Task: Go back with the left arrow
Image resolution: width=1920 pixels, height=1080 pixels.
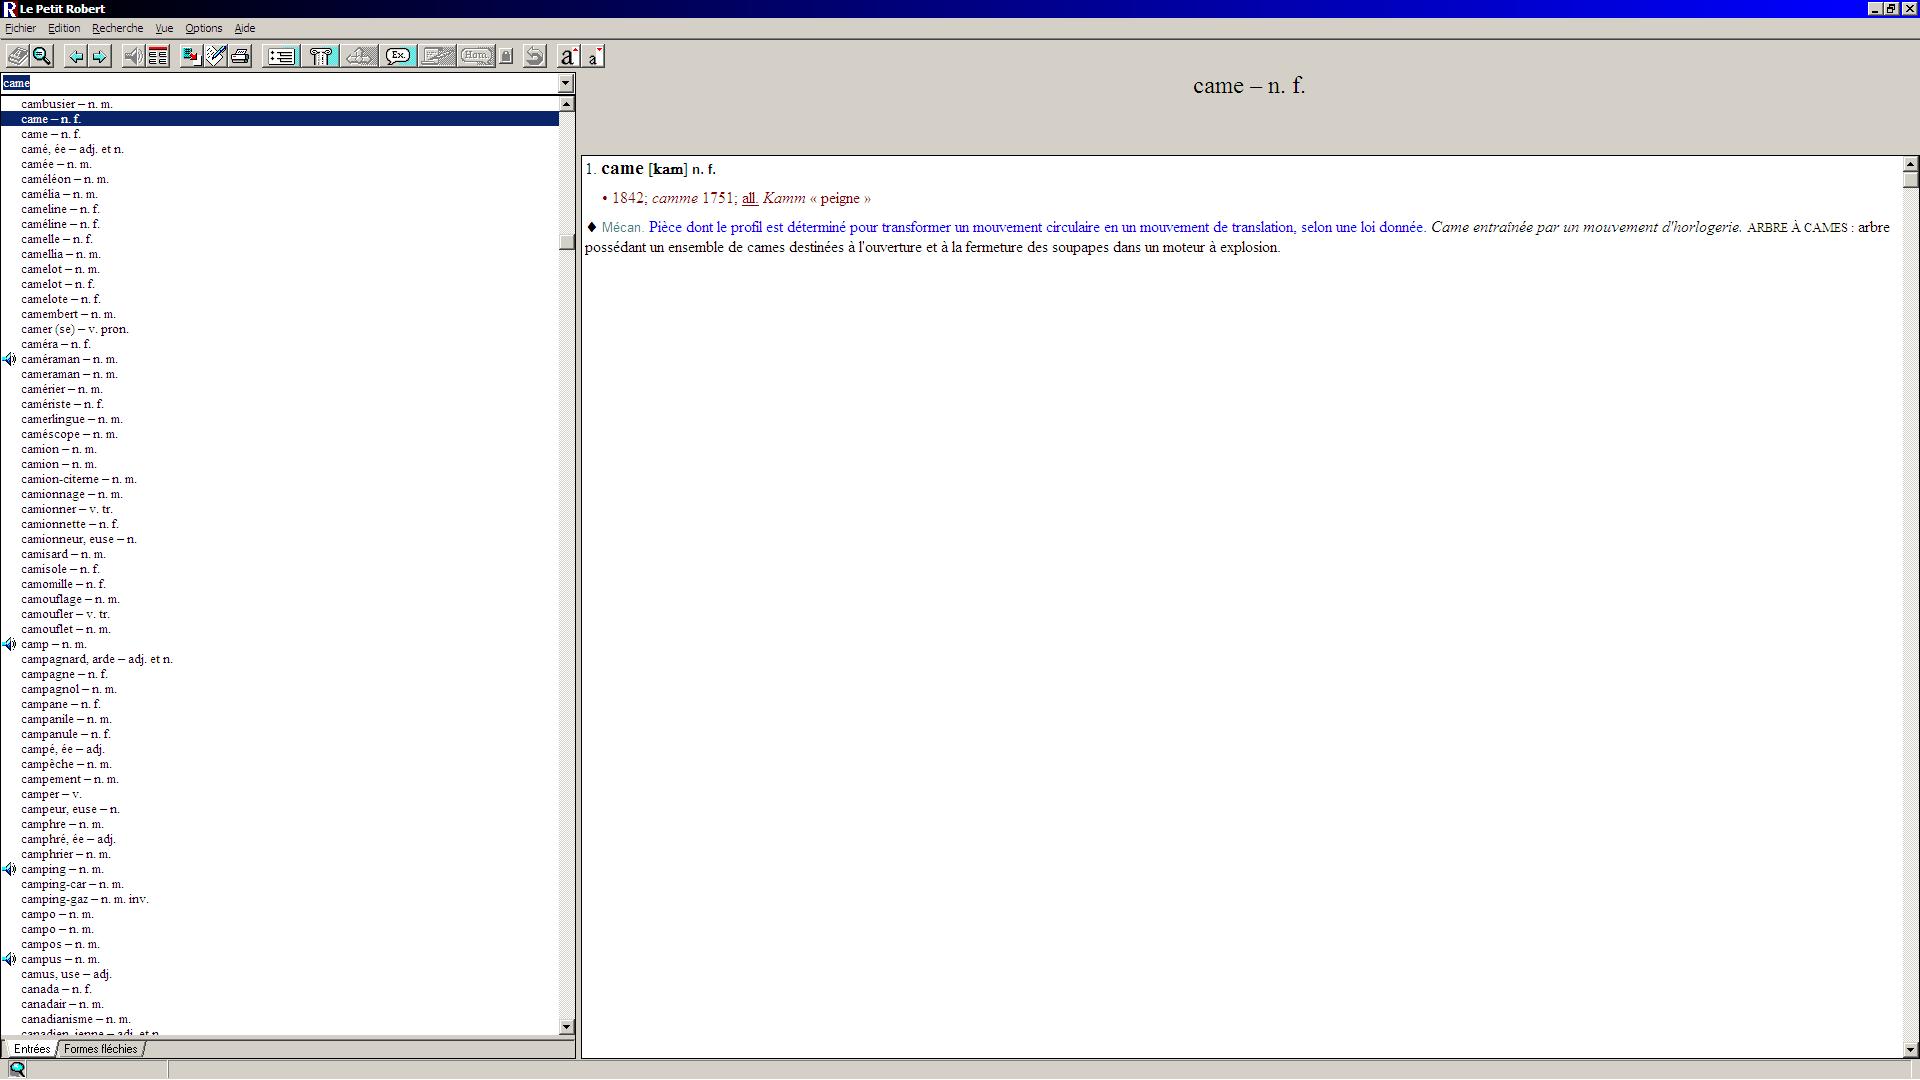Action: (75, 56)
